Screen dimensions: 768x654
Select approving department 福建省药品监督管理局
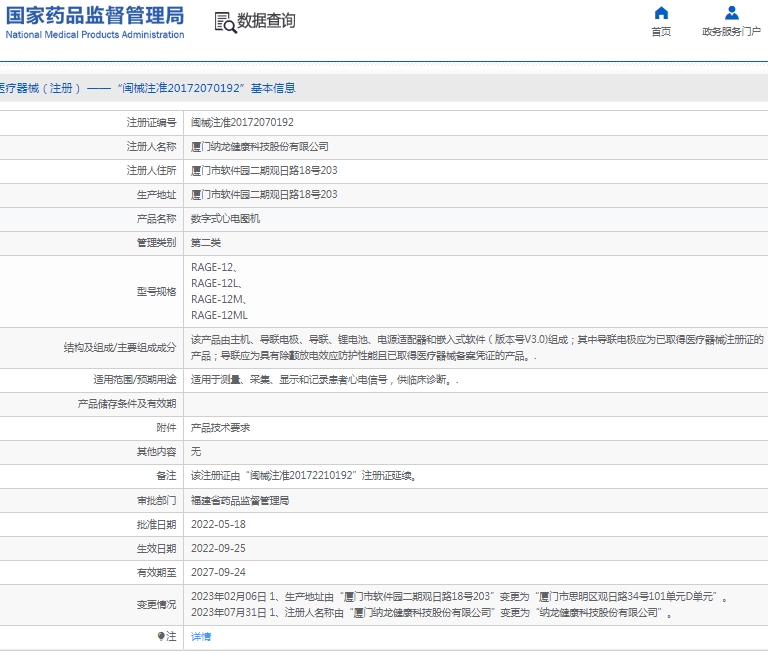[240, 501]
